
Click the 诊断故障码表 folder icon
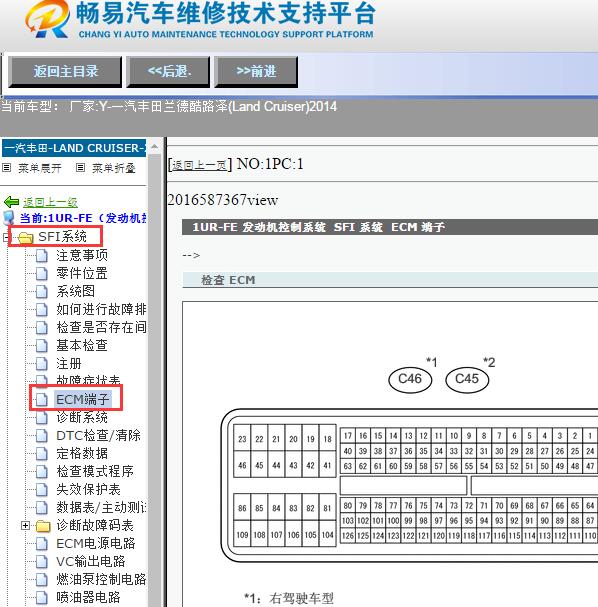tap(43, 526)
